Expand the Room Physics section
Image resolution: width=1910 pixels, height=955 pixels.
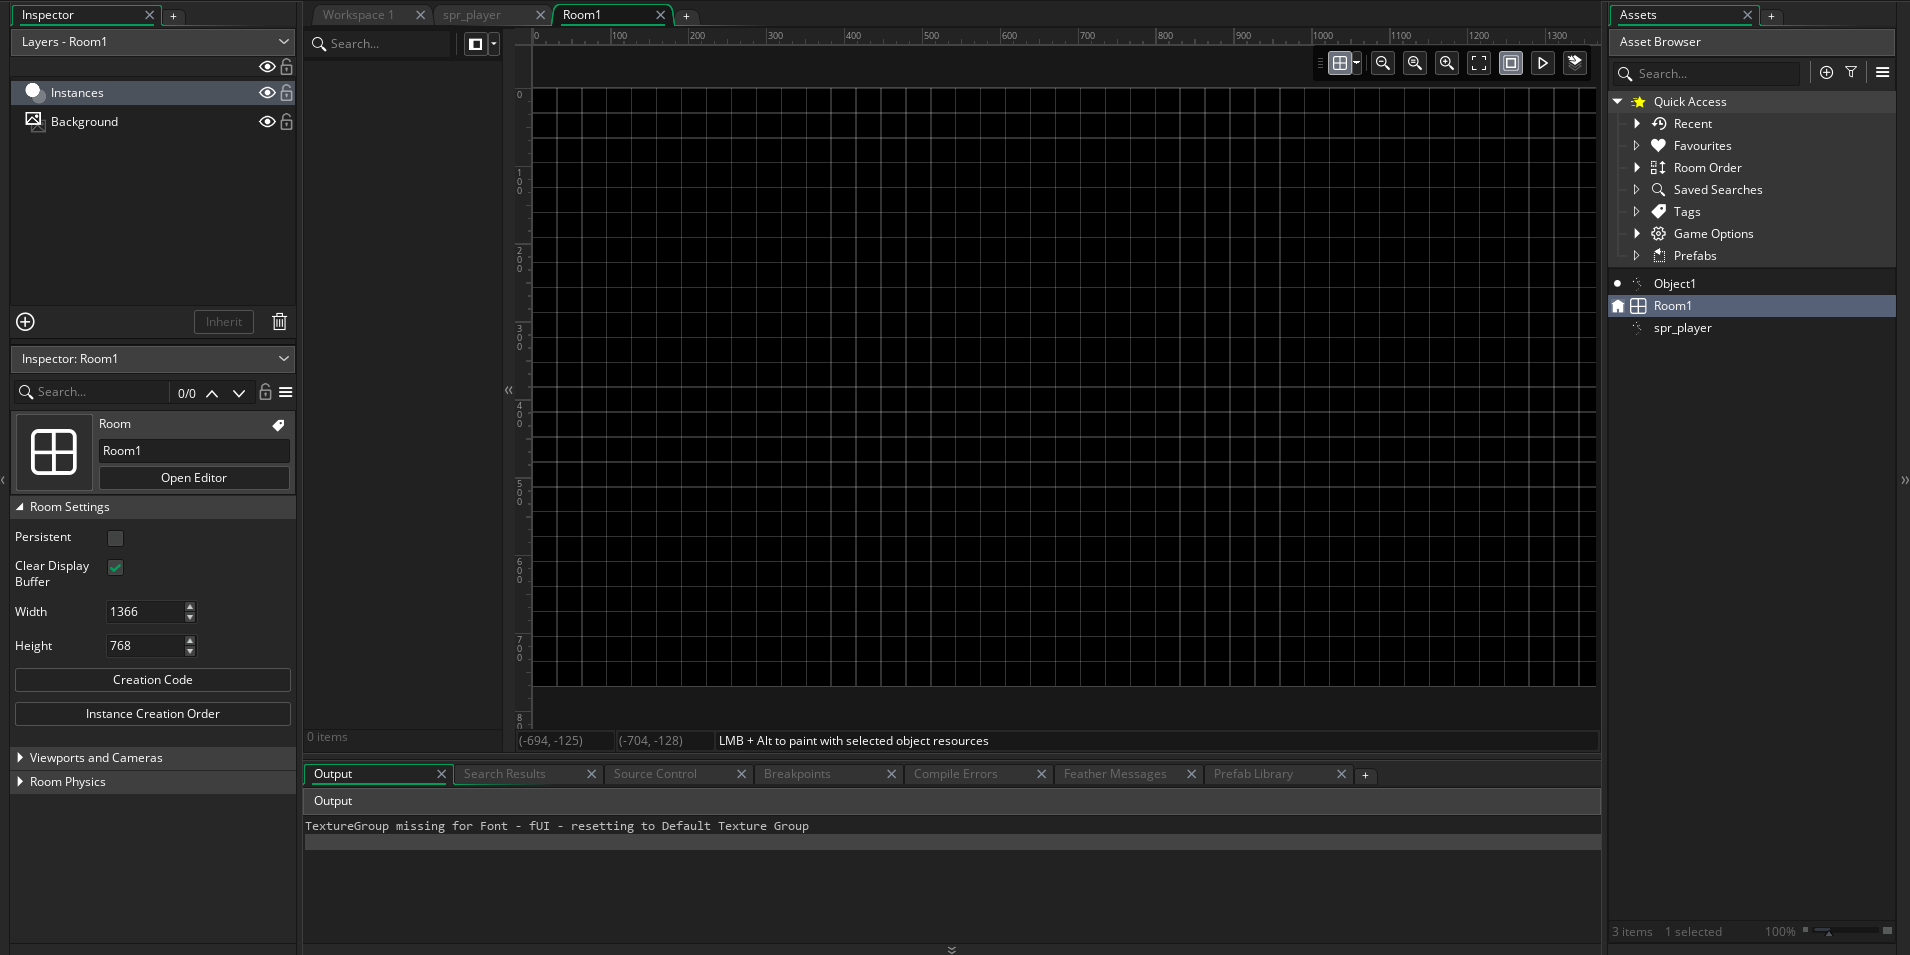(20, 782)
